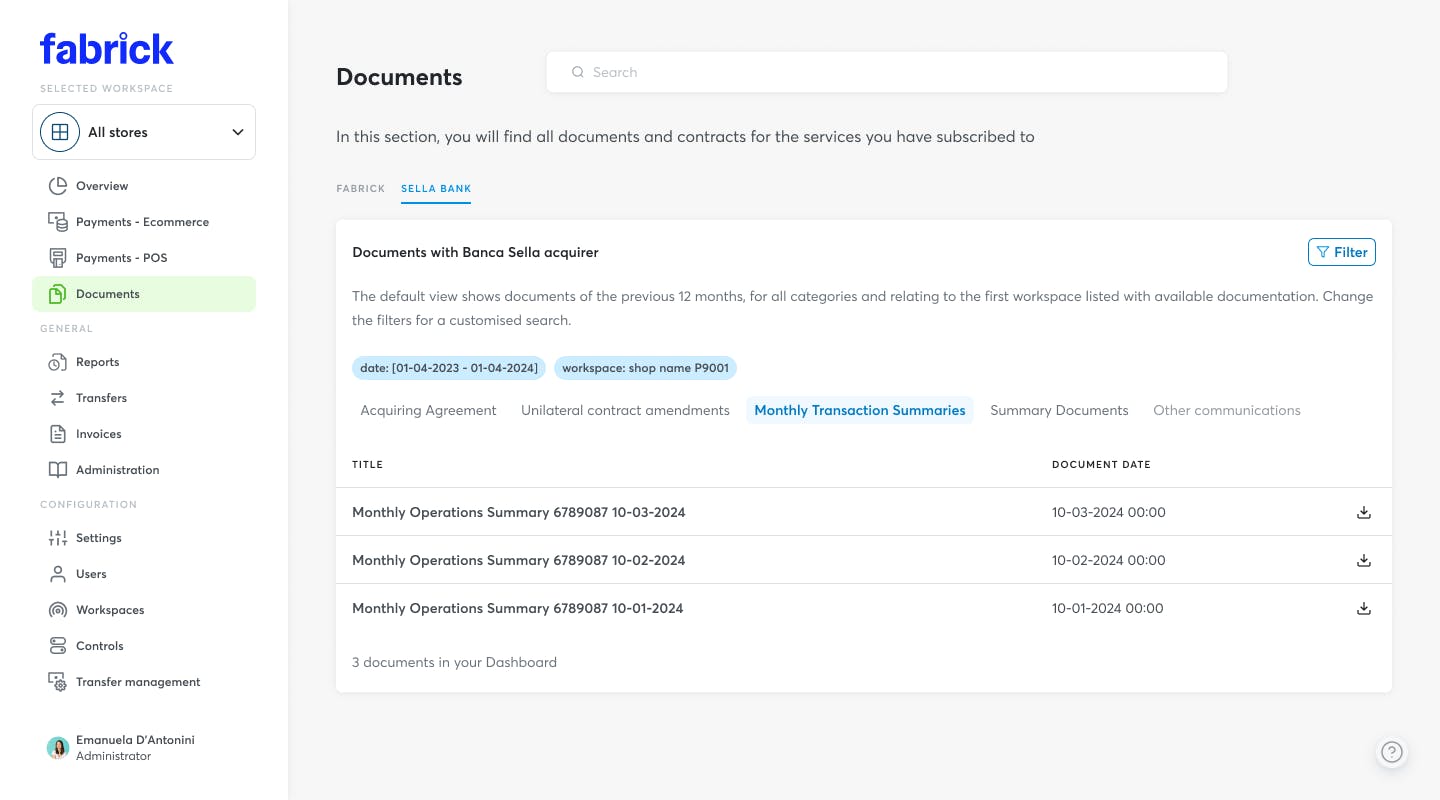Download the 10-01-2024 summary document
This screenshot has width=1440, height=800.
point(1363,608)
